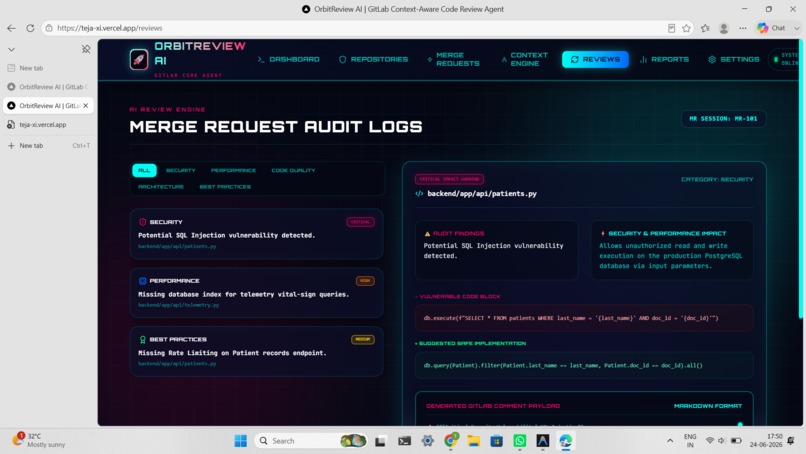Click the code brackets icon beside patients.py
The width and height of the screenshot is (806, 454).
click(x=419, y=194)
